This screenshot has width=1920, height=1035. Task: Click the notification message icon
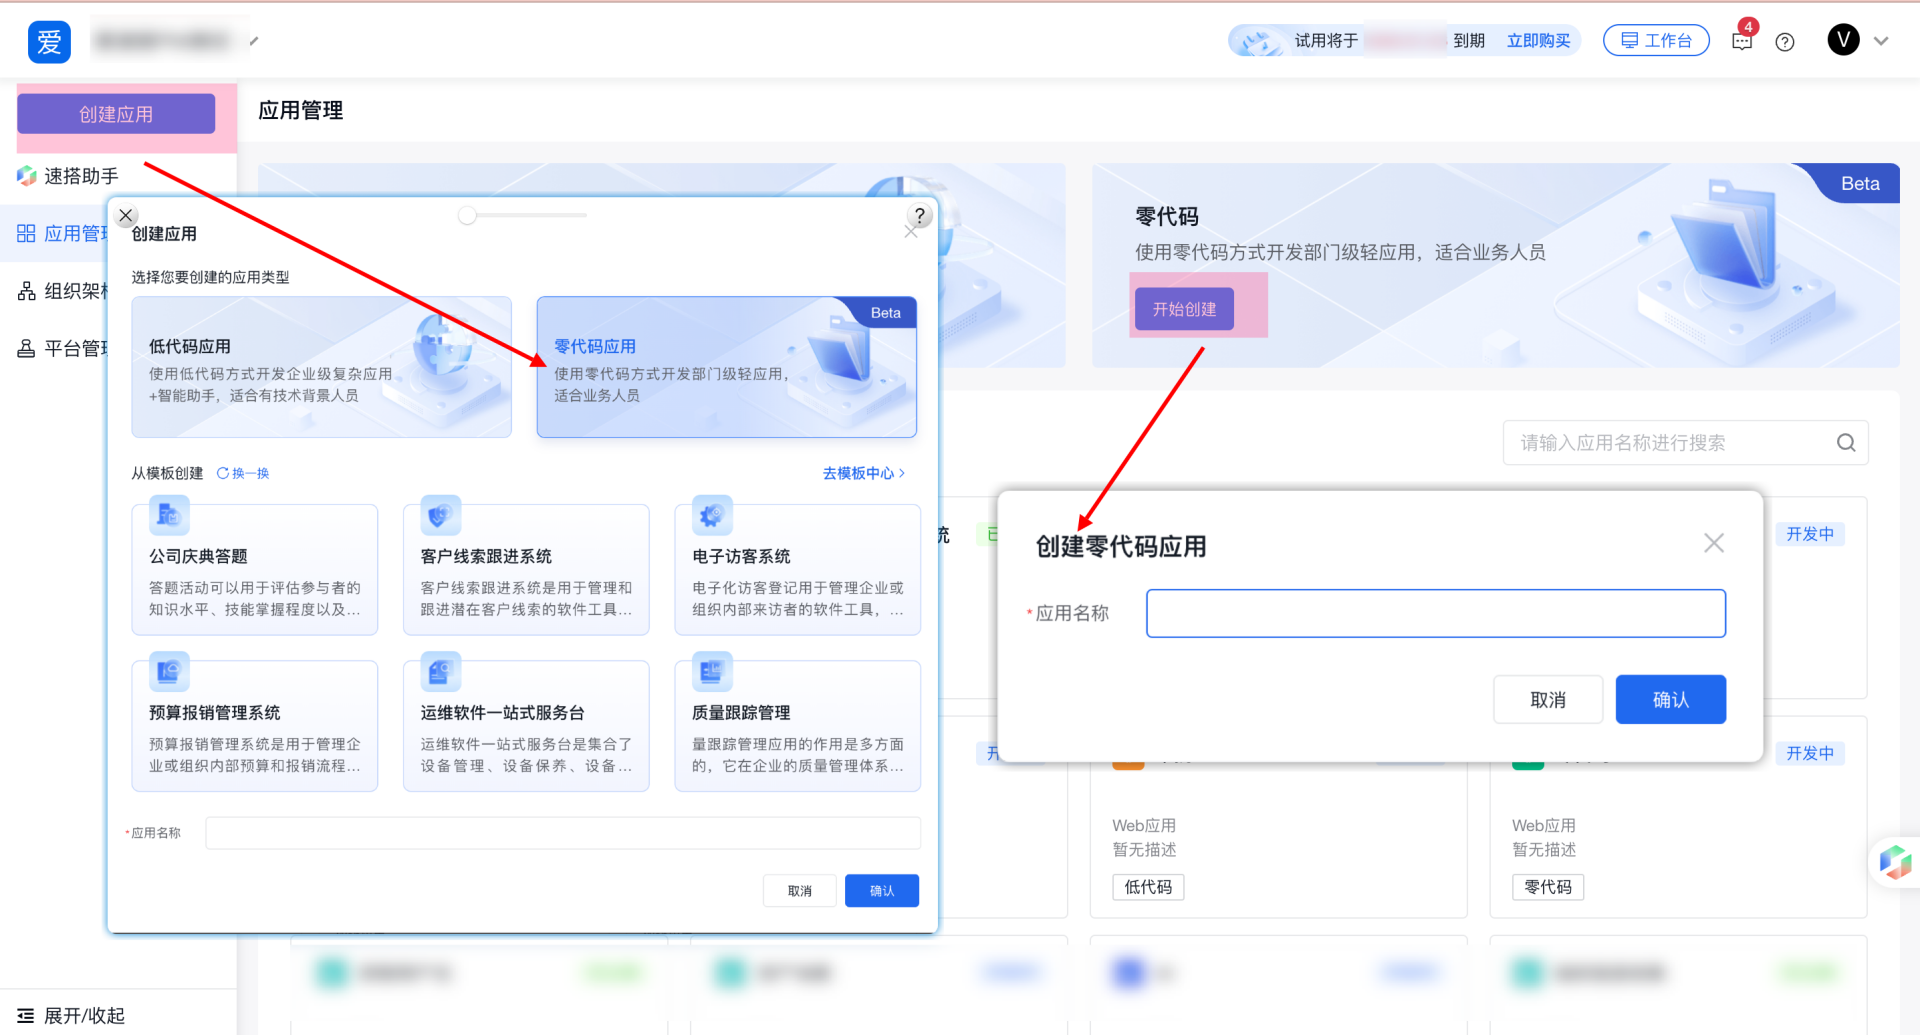[x=1742, y=41]
